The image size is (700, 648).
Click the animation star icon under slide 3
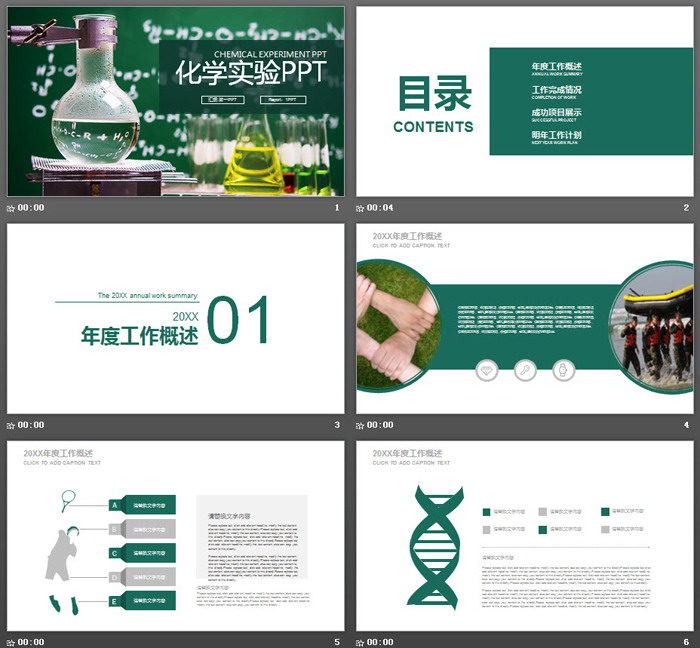pos(11,425)
